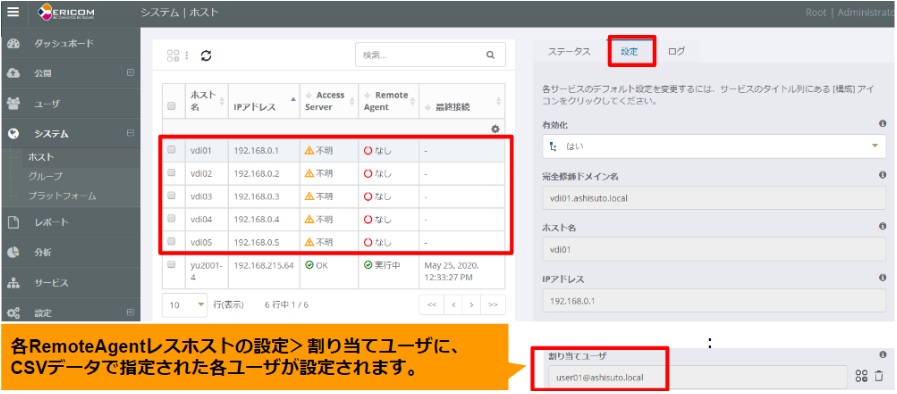
Task: Expand the 公開 sidebar section
Action: pyautogui.click(x=130, y=73)
